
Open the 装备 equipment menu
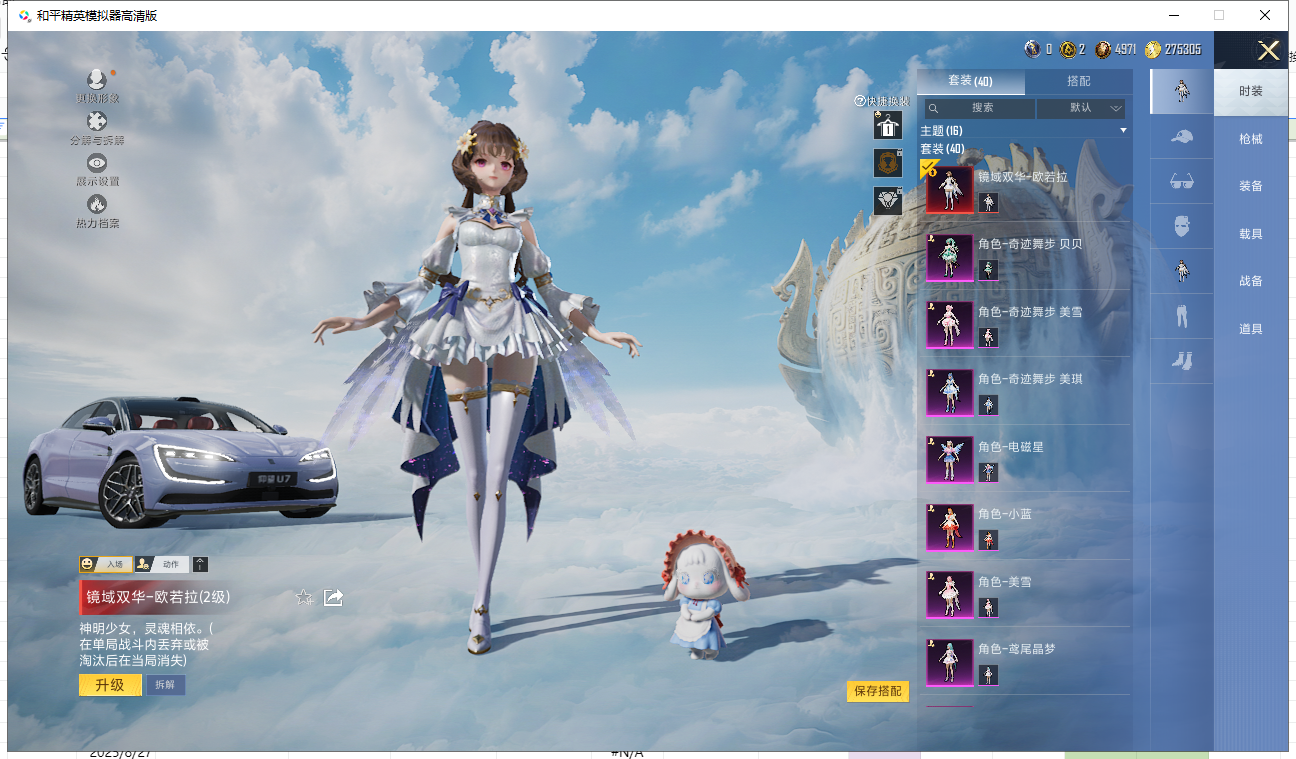point(1251,186)
